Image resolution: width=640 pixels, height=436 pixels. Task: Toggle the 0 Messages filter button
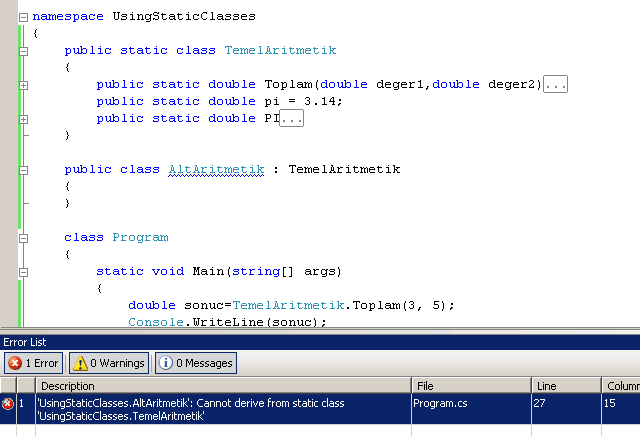tap(195, 363)
